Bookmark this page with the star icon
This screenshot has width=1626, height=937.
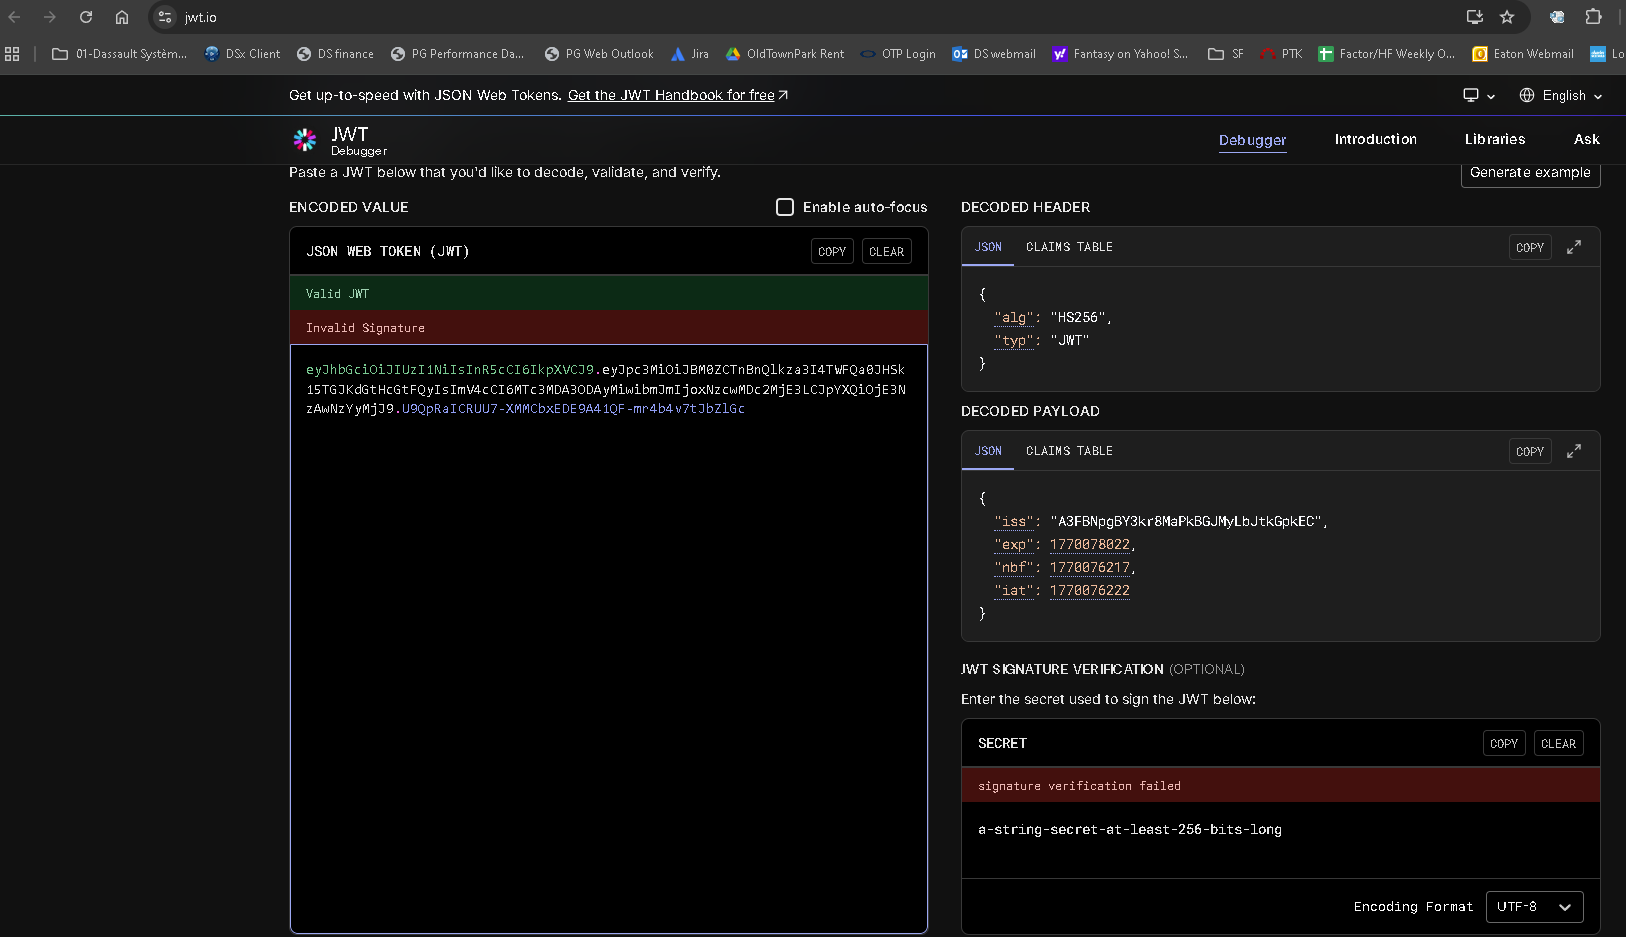coord(1507,17)
